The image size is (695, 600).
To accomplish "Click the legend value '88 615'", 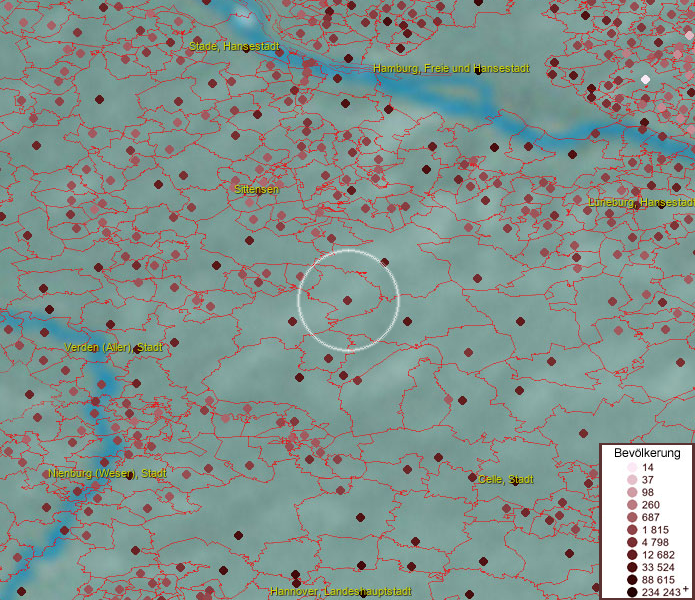I will pos(658,580).
